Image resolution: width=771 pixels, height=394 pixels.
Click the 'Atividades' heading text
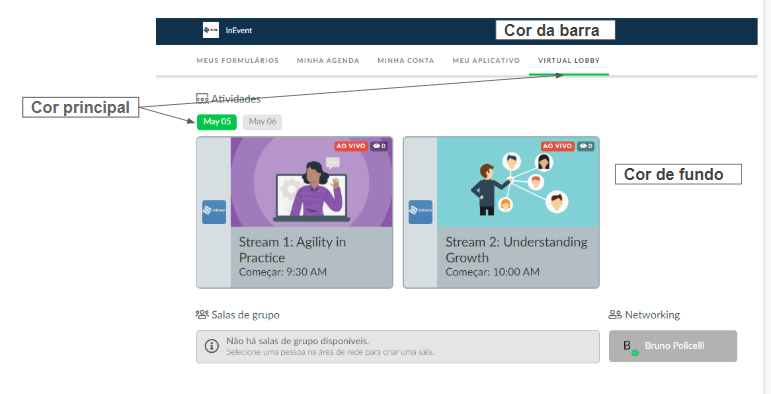pos(236,99)
